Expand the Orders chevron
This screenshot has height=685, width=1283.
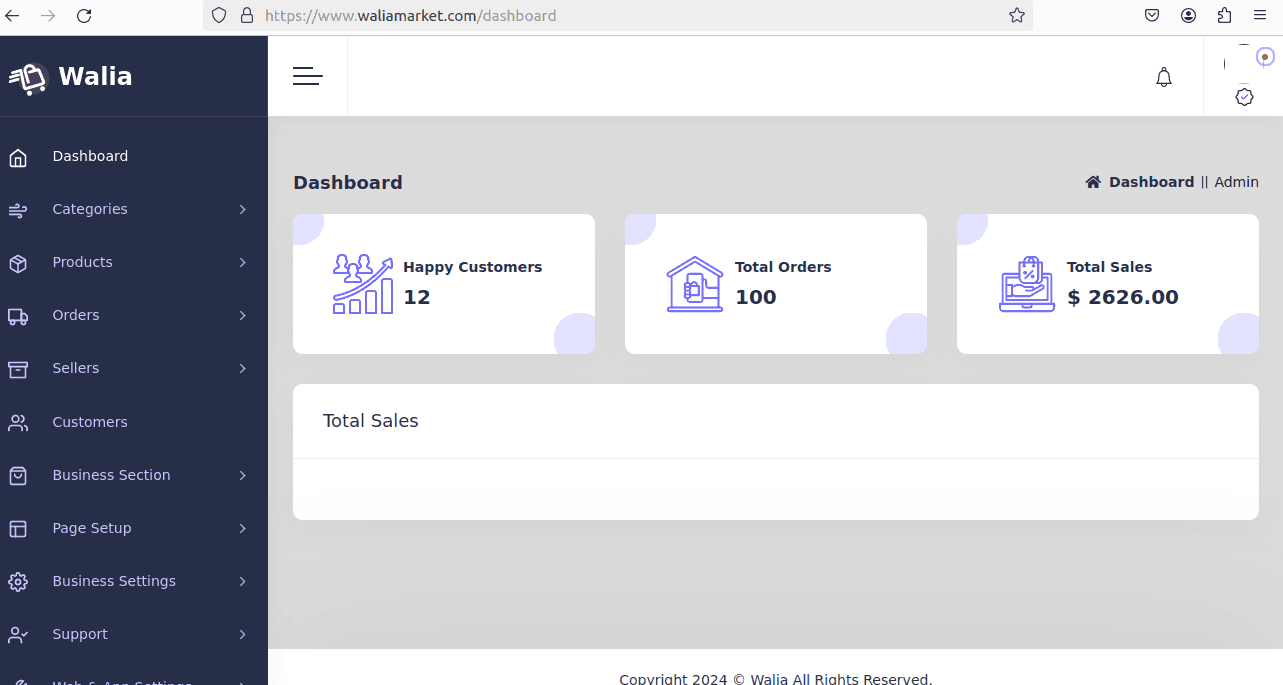(x=243, y=315)
